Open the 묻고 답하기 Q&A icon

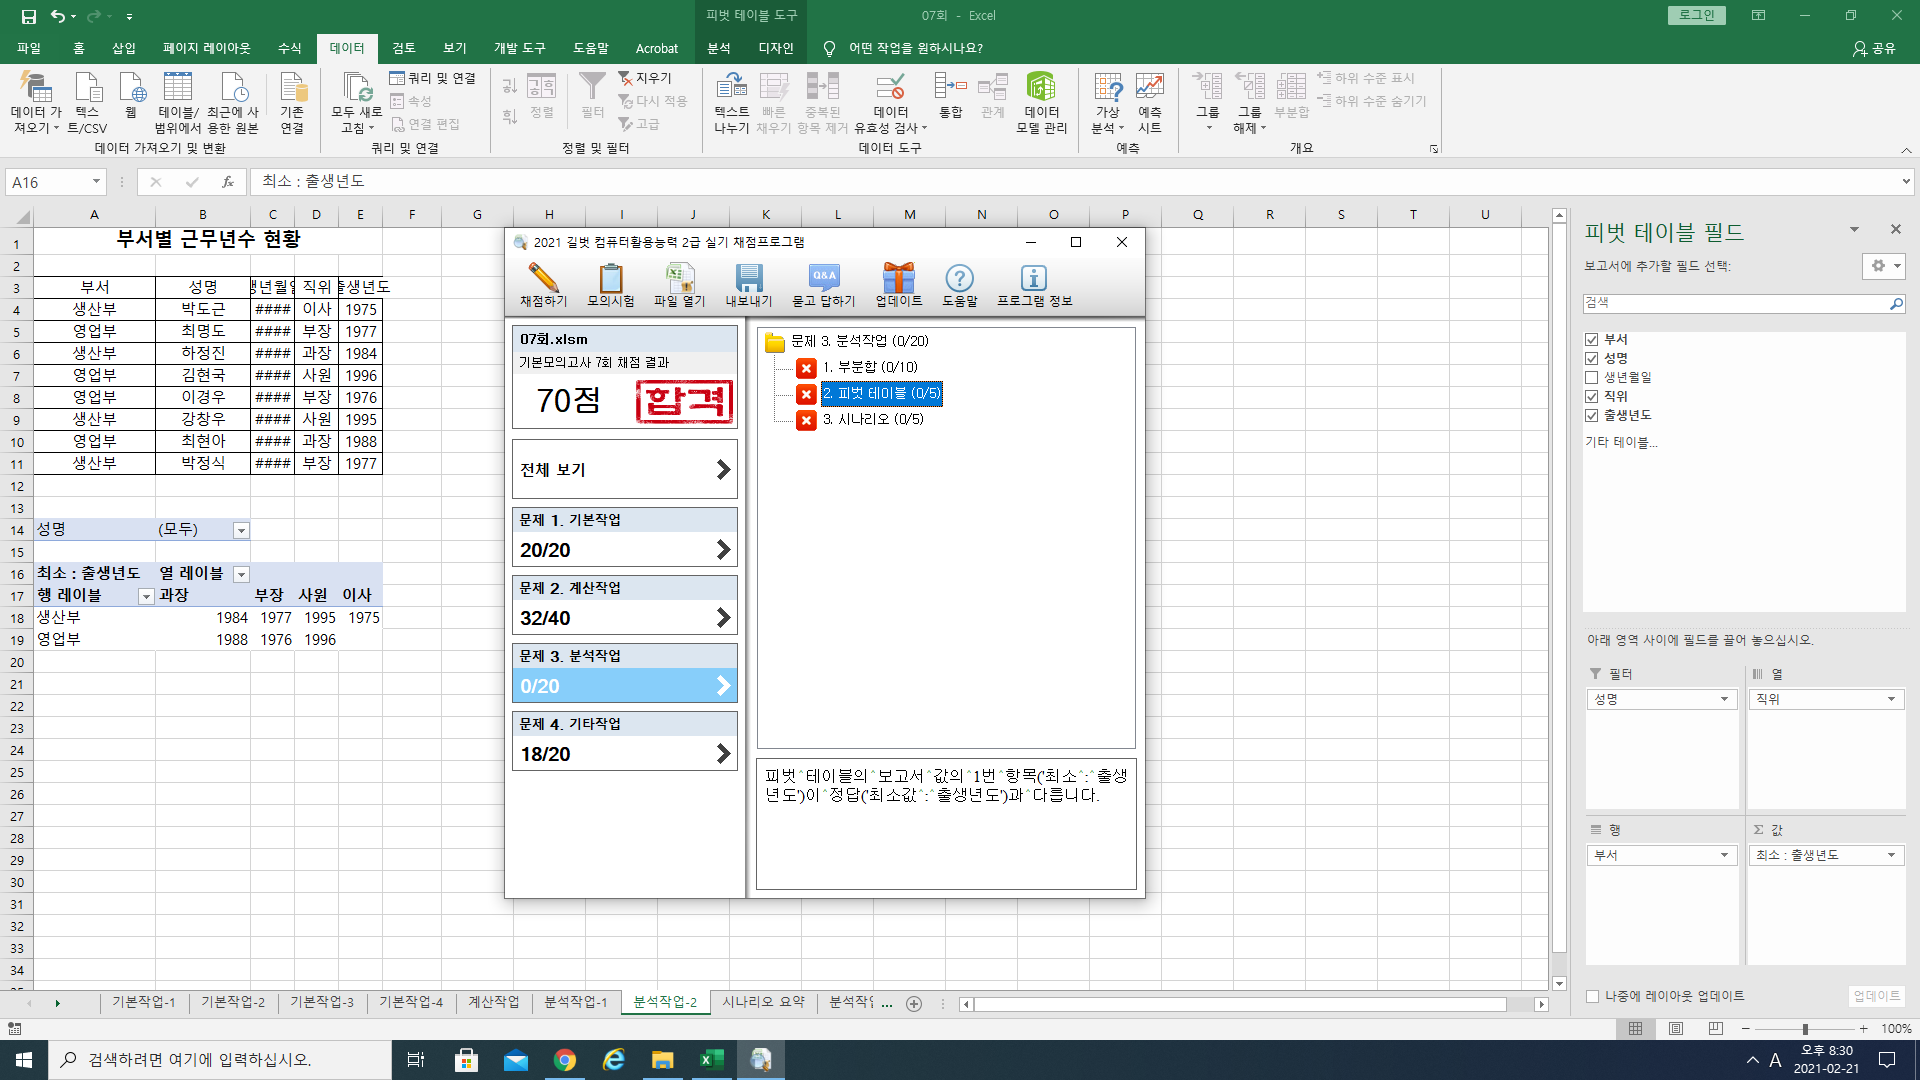pyautogui.click(x=824, y=284)
